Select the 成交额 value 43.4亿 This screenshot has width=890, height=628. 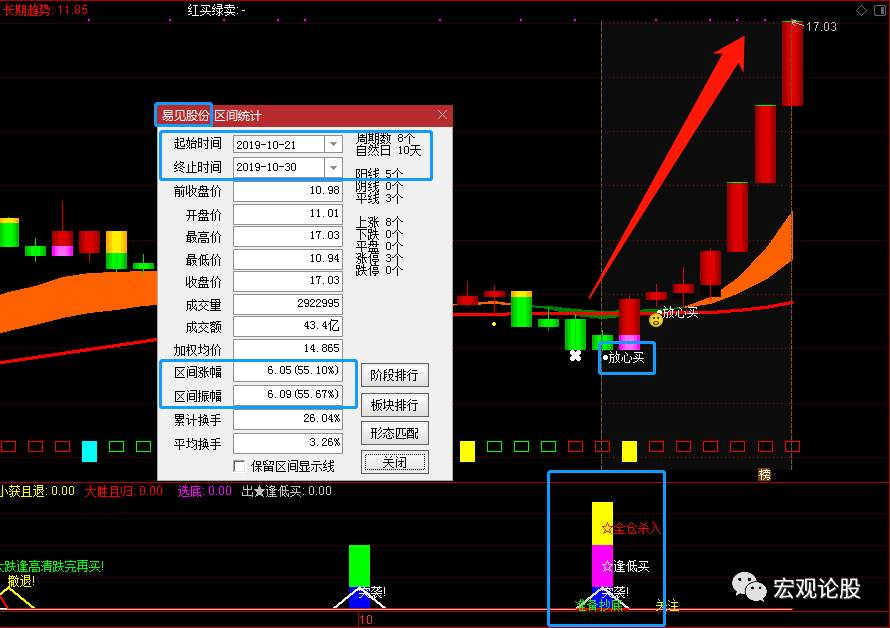[288, 326]
